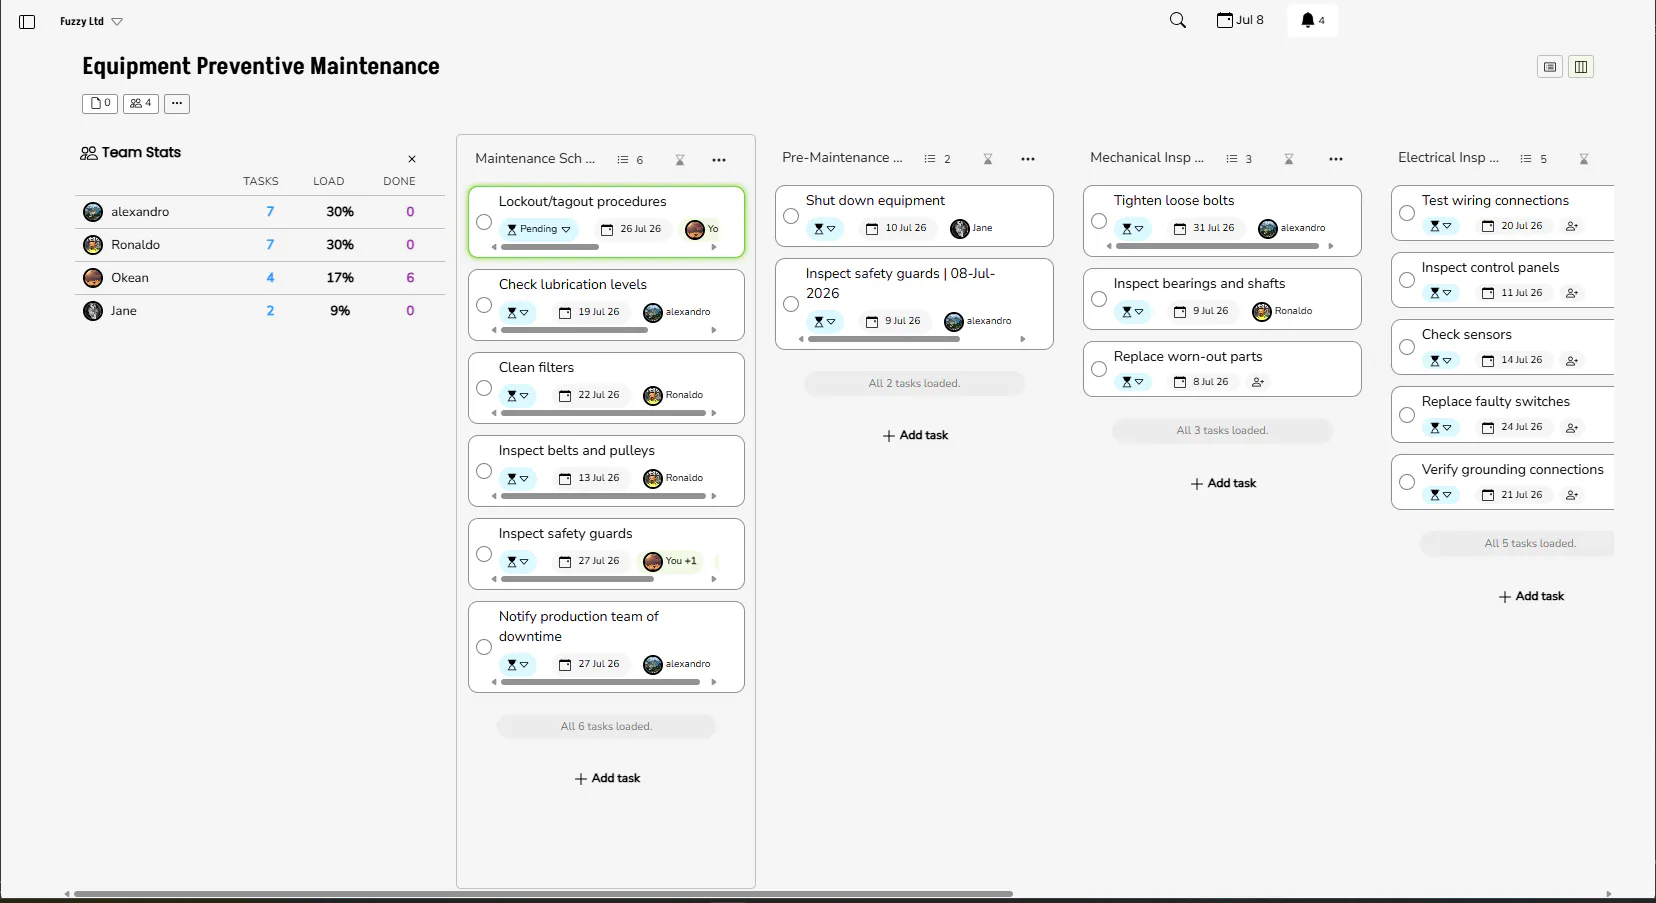
Task: Assign a user to Verify grounding connections
Action: tap(1572, 495)
